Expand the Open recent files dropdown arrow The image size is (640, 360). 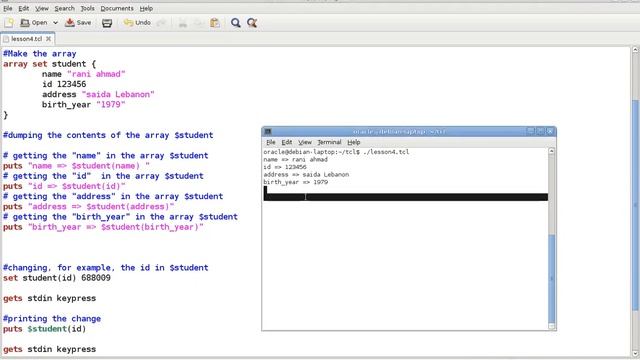click(x=55, y=23)
